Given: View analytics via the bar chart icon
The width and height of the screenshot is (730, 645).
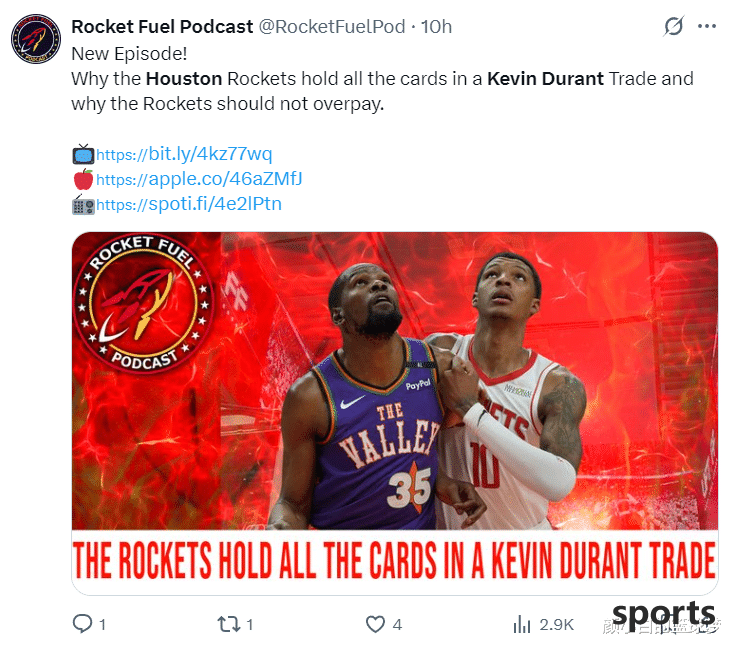Looking at the screenshot, I should pos(522,624).
